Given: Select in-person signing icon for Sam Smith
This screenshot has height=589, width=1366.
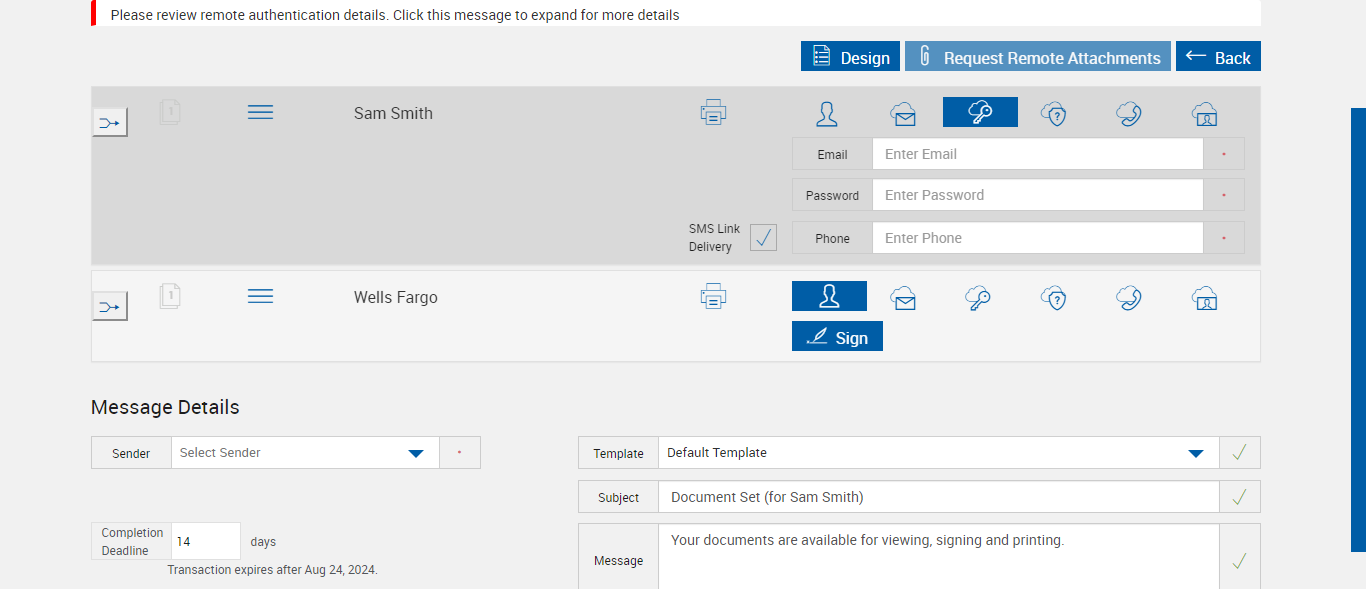Looking at the screenshot, I should 827,114.
